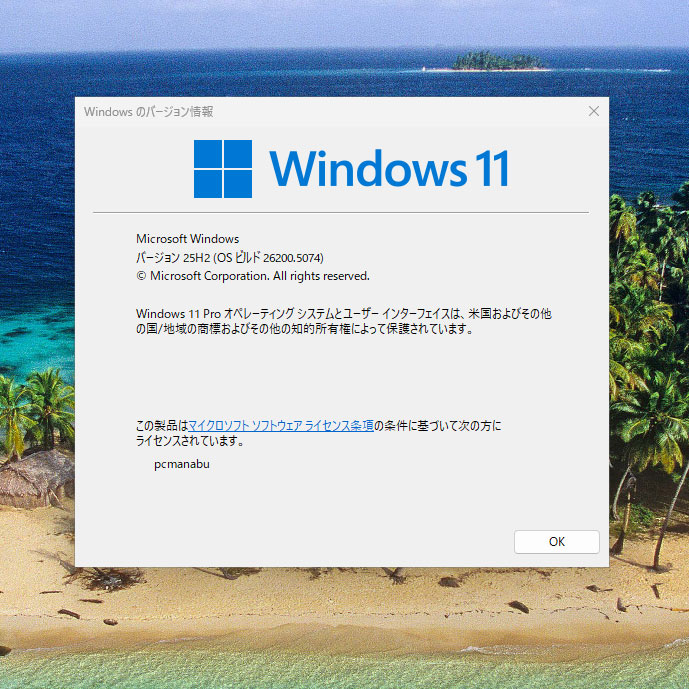Click the version text 'バージョン 25H2 (OS ビルド 26200.5074)'
Screen dimensions: 689x689
pos(230,257)
